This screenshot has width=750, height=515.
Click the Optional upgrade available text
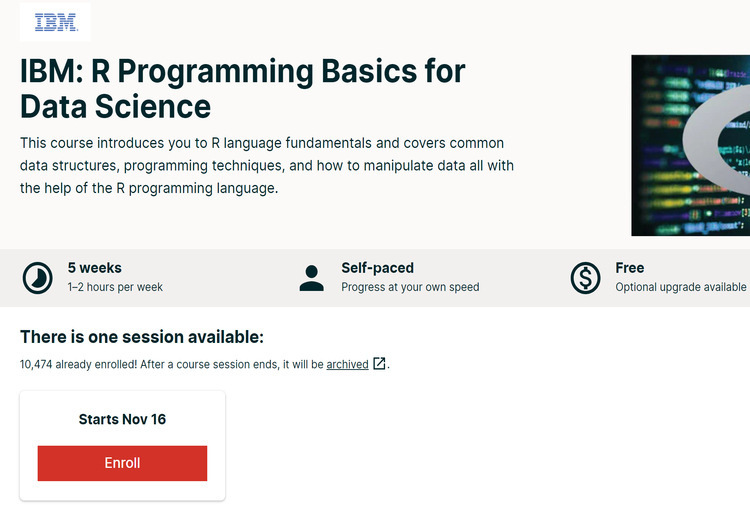tap(681, 287)
